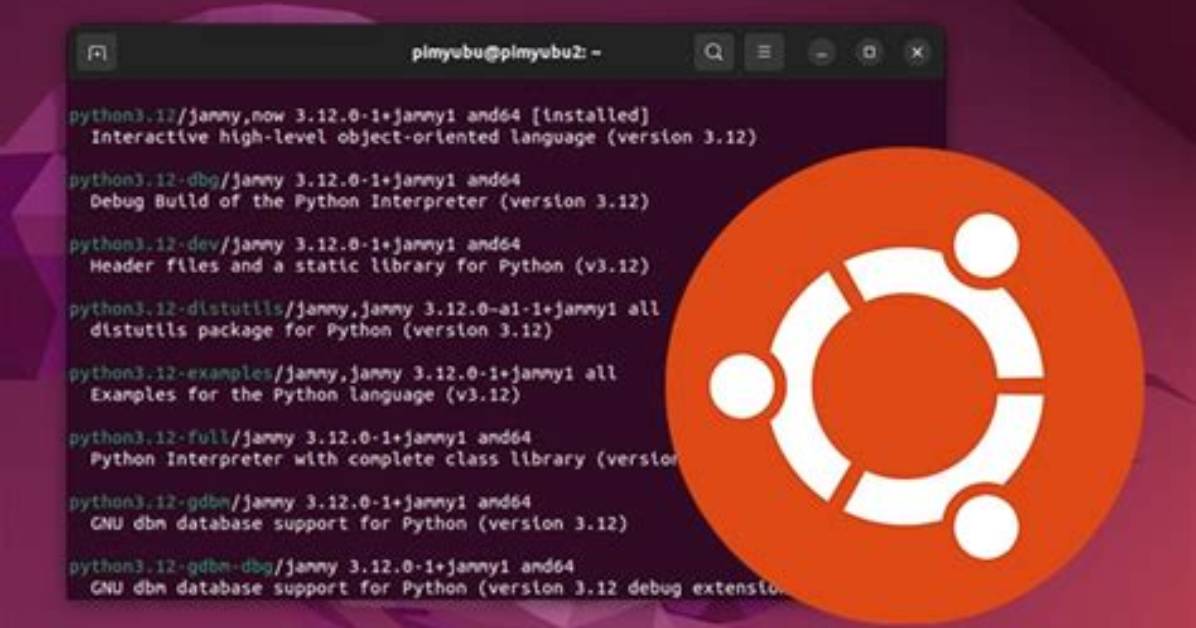Select the 'Interactive high-level object-oriented language' line
Image resolution: width=1196 pixels, height=628 pixels.
tap(423, 137)
